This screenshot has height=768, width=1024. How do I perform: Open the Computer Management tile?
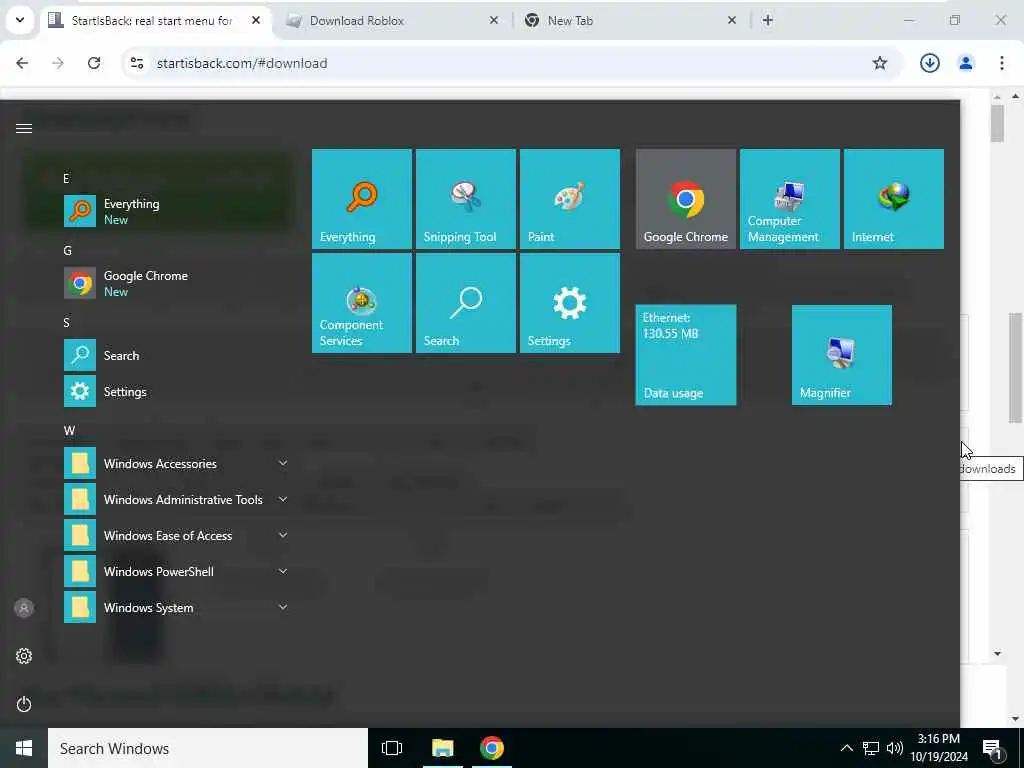[790, 199]
